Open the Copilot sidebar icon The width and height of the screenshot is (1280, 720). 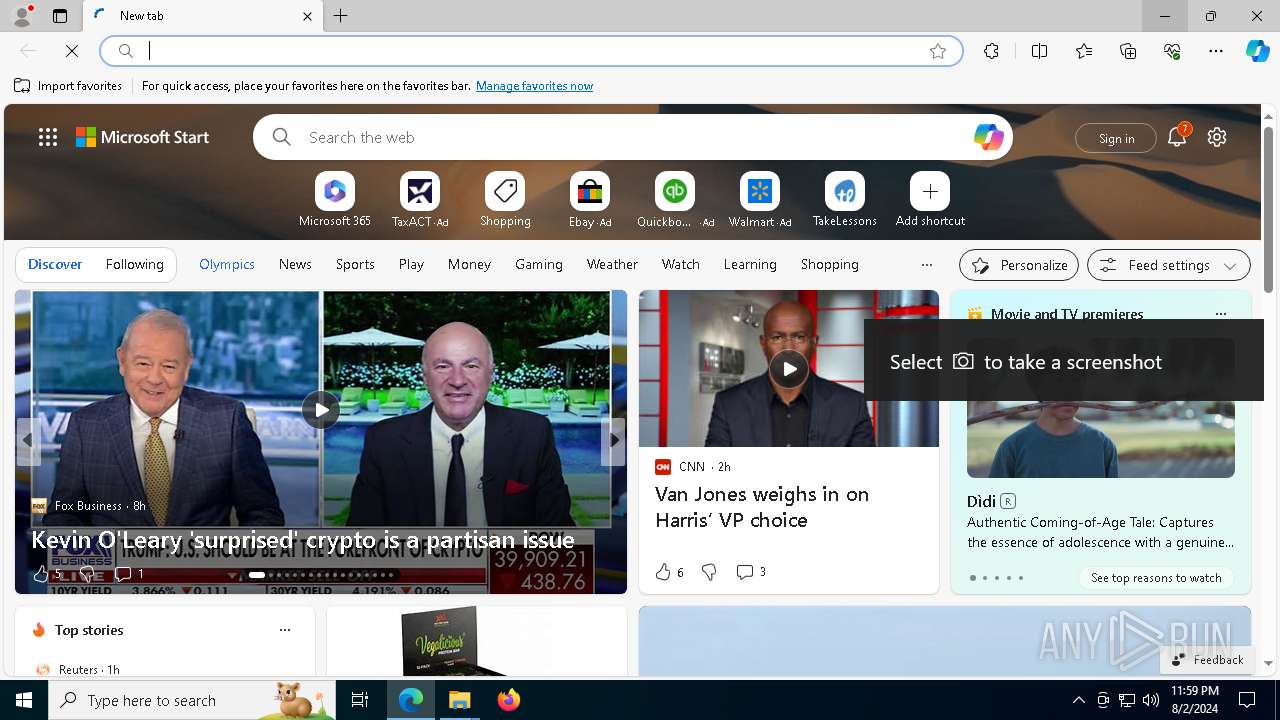click(1257, 51)
